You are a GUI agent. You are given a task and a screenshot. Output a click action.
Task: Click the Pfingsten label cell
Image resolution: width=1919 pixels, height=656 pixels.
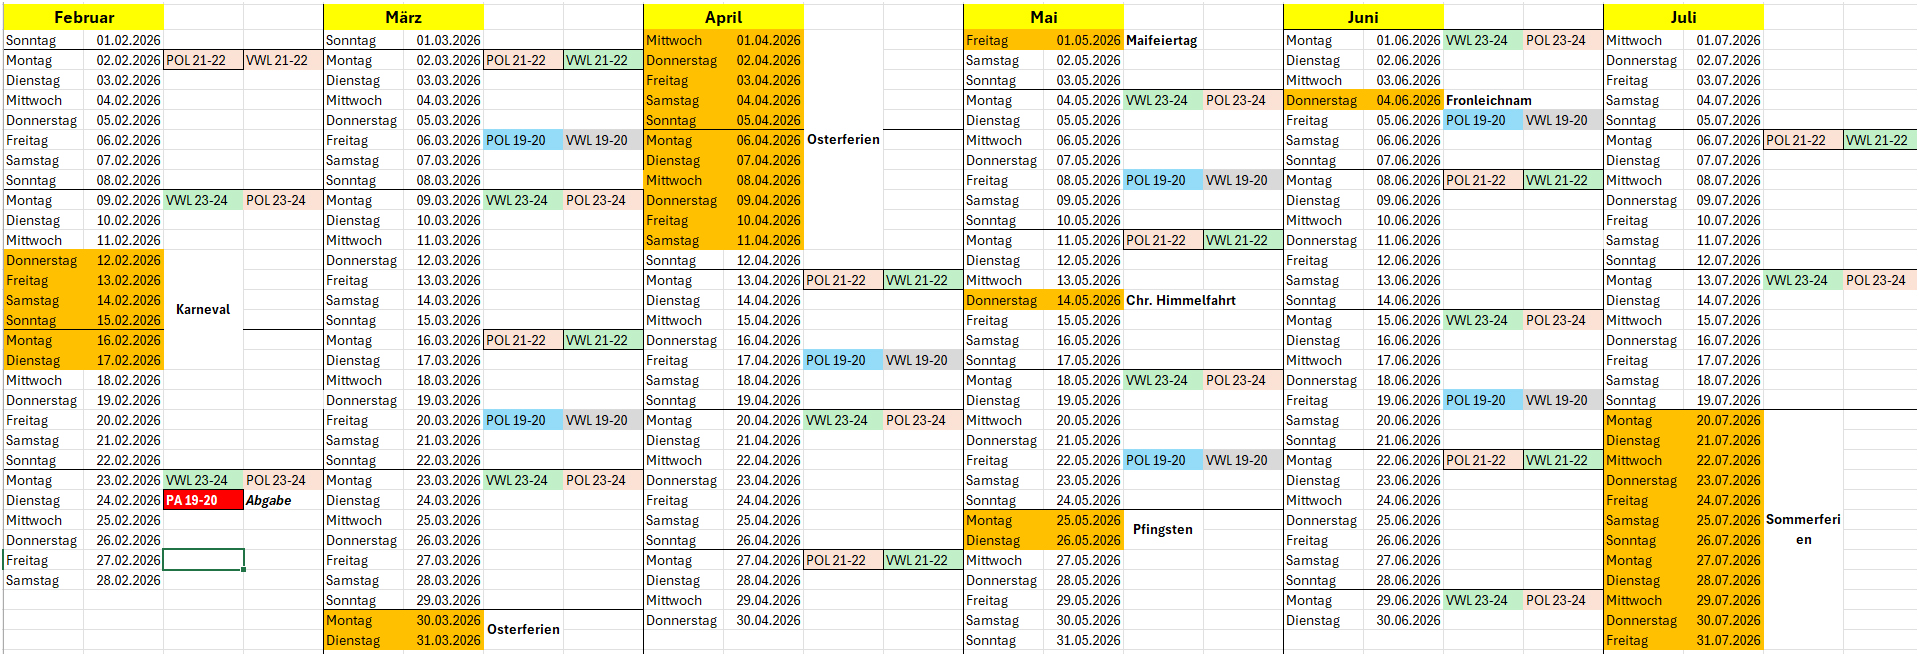tap(1162, 529)
